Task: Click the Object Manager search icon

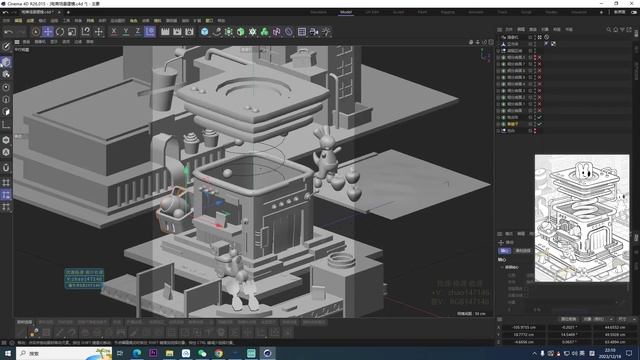Action: click(609, 29)
